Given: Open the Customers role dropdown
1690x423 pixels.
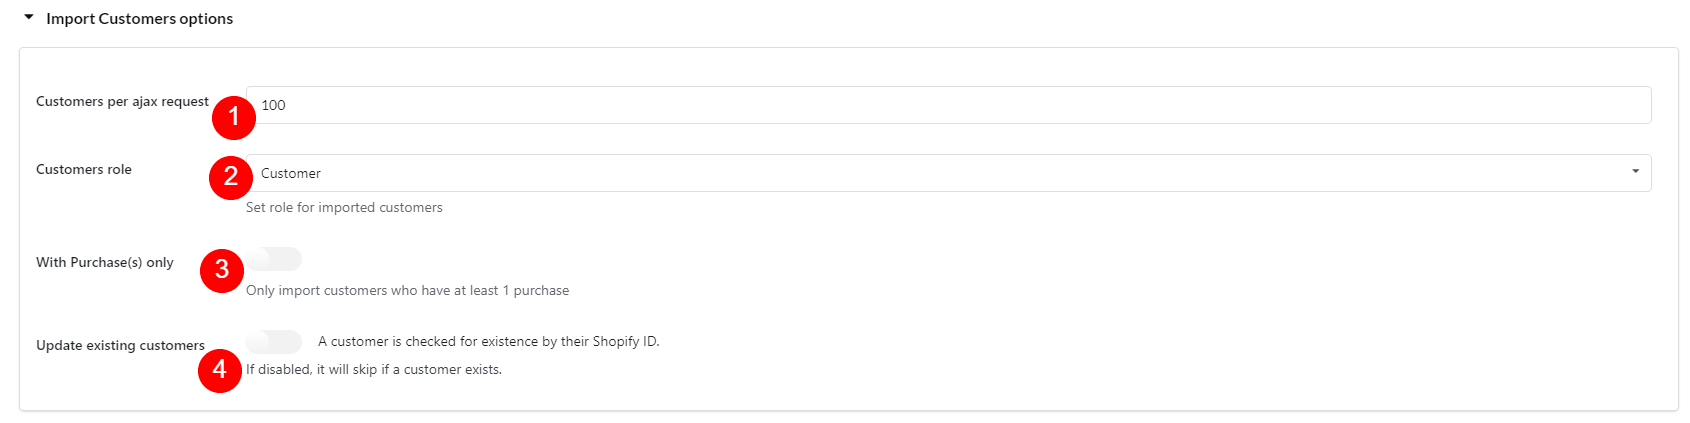Looking at the screenshot, I should (948, 173).
